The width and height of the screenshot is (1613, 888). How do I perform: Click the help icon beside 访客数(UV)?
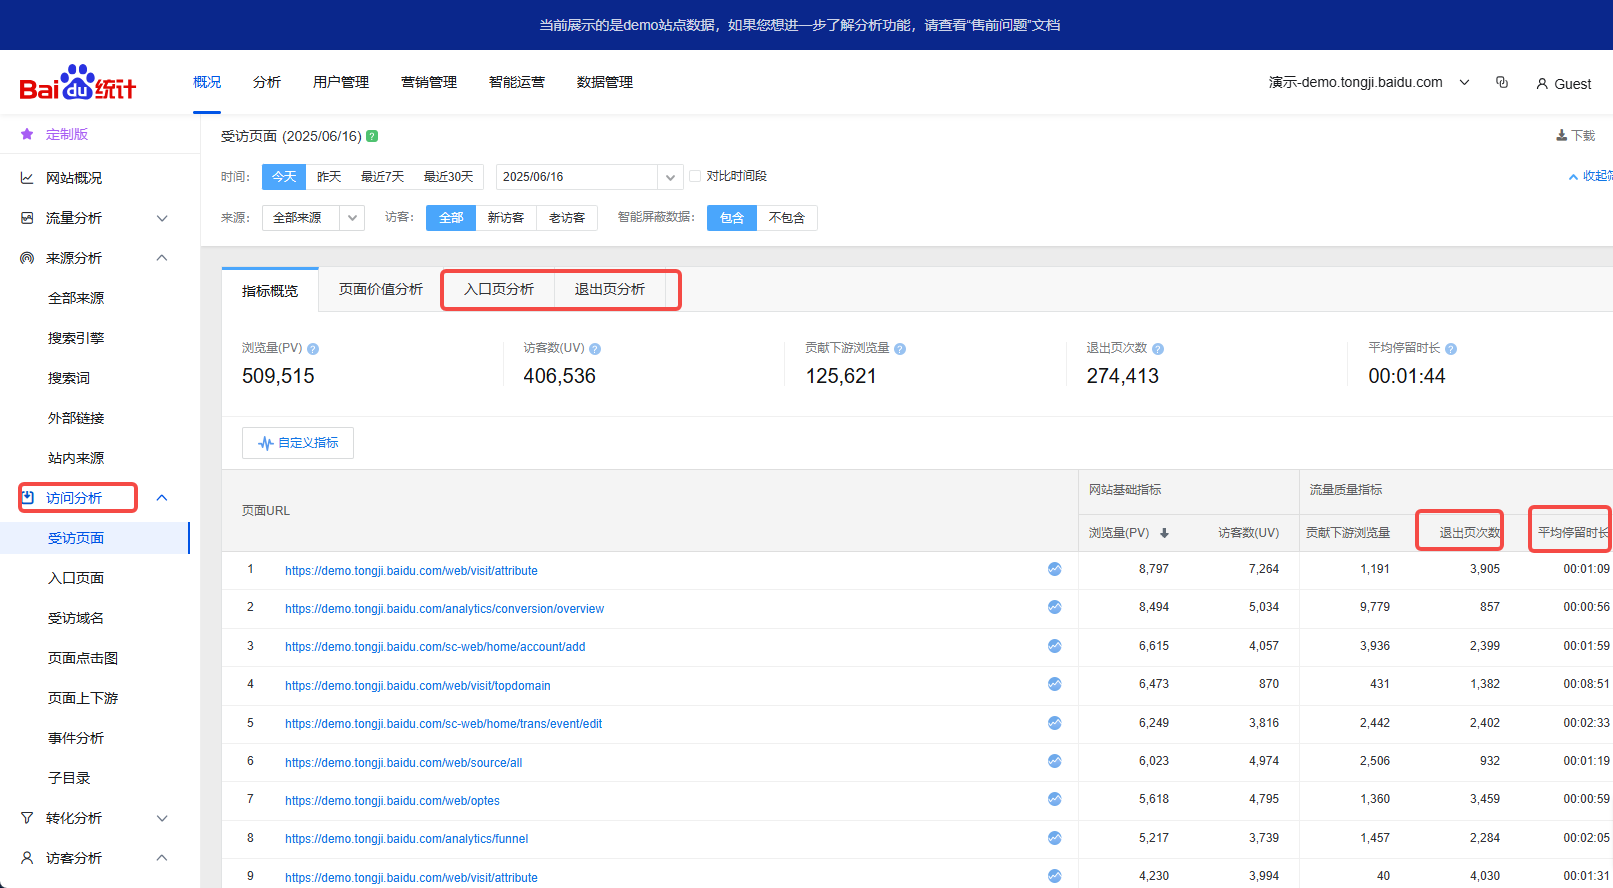(595, 349)
